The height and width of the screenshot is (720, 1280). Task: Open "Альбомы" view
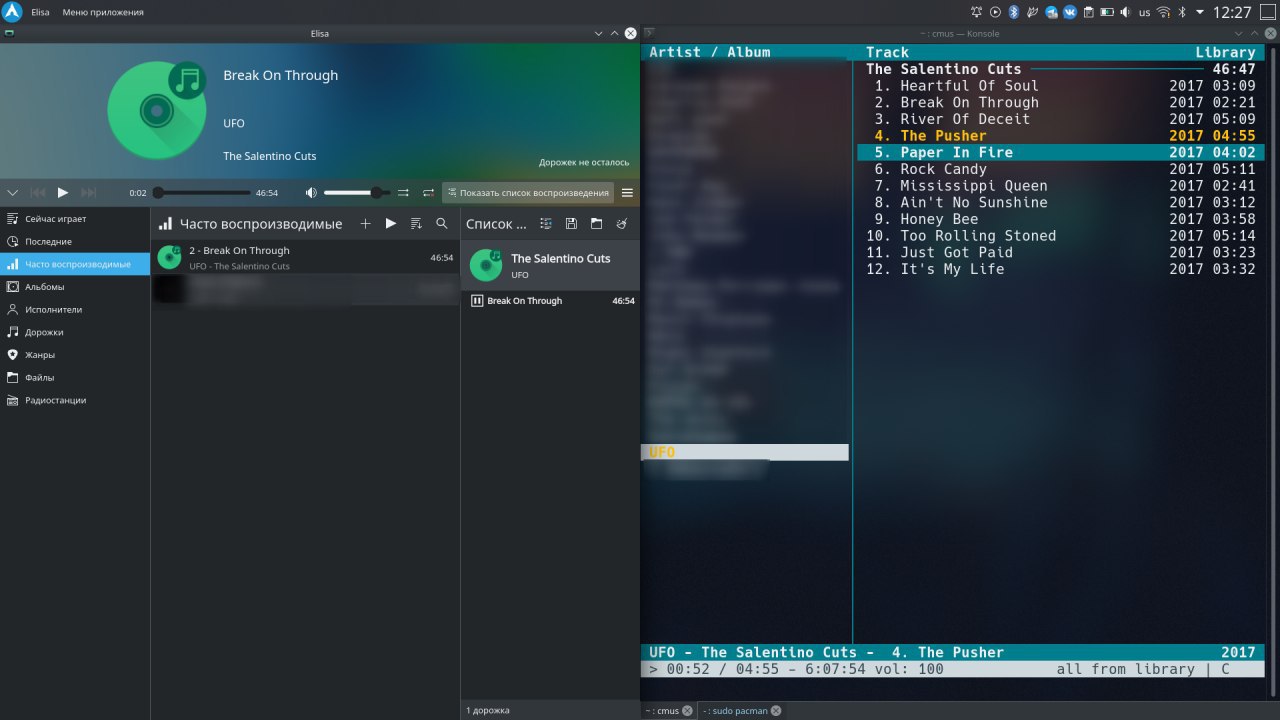point(75,286)
